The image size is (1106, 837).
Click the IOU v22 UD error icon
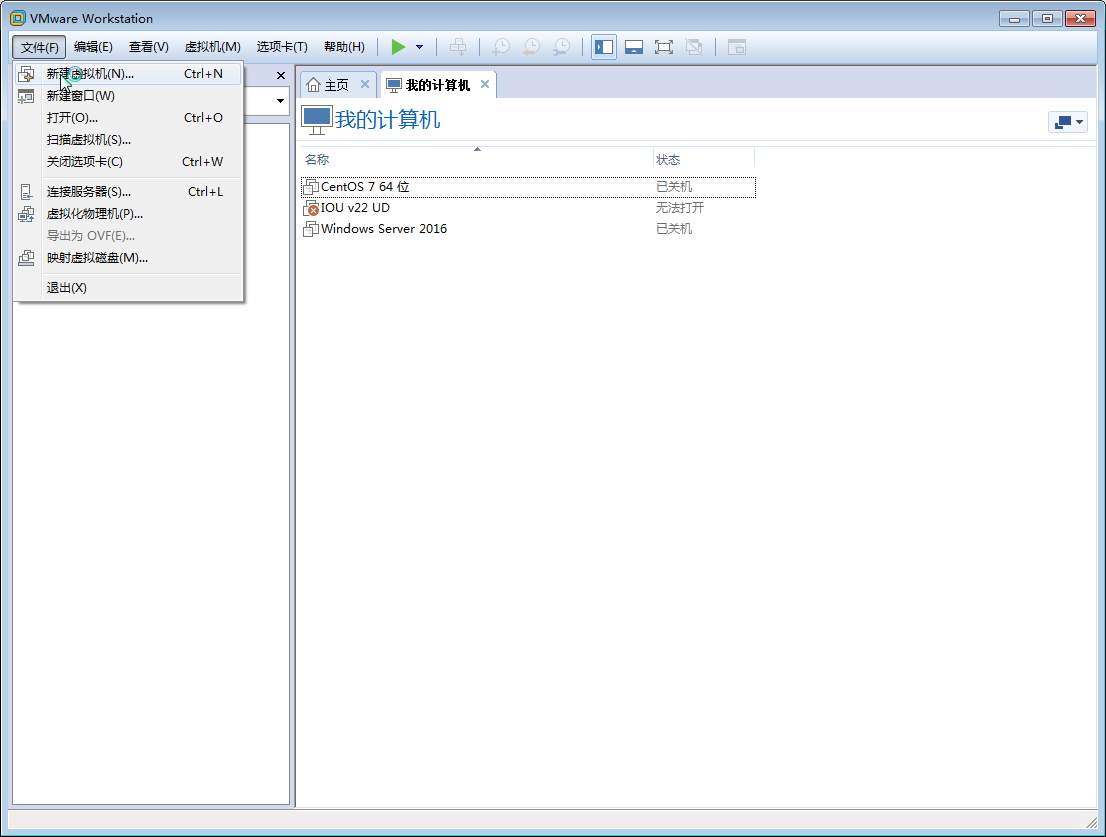tap(310, 209)
